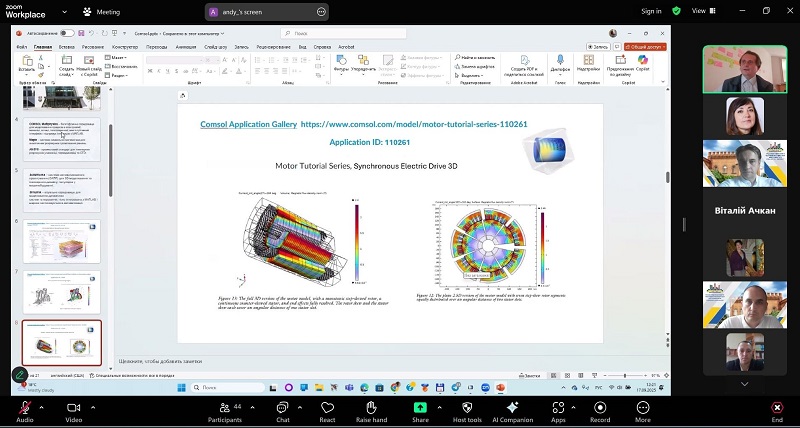This screenshot has width=800, height=428.
Task: Toggle Underline (Ч) formatting
Action: click(167, 71)
